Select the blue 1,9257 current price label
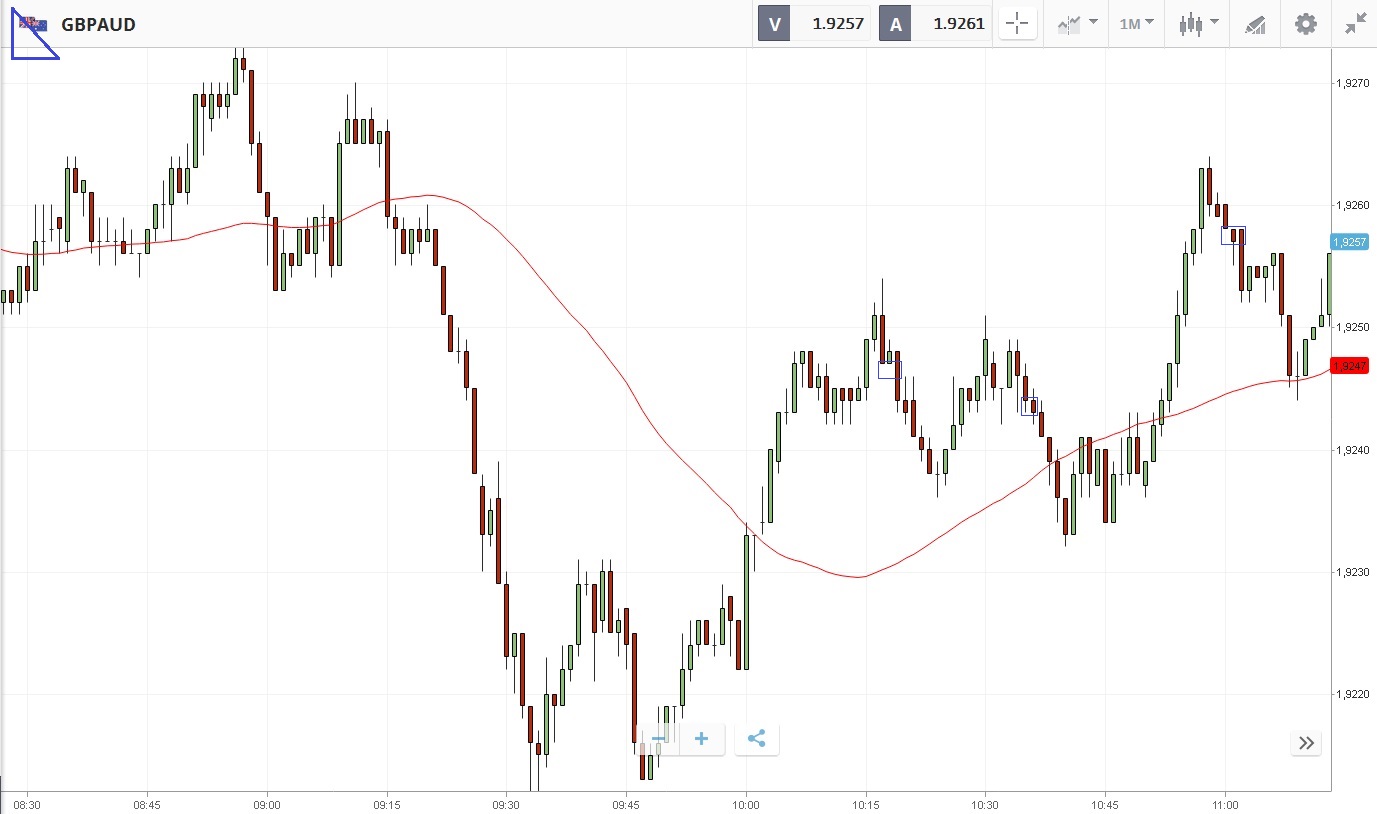Screen dimensions: 1377x814 pos(1350,242)
